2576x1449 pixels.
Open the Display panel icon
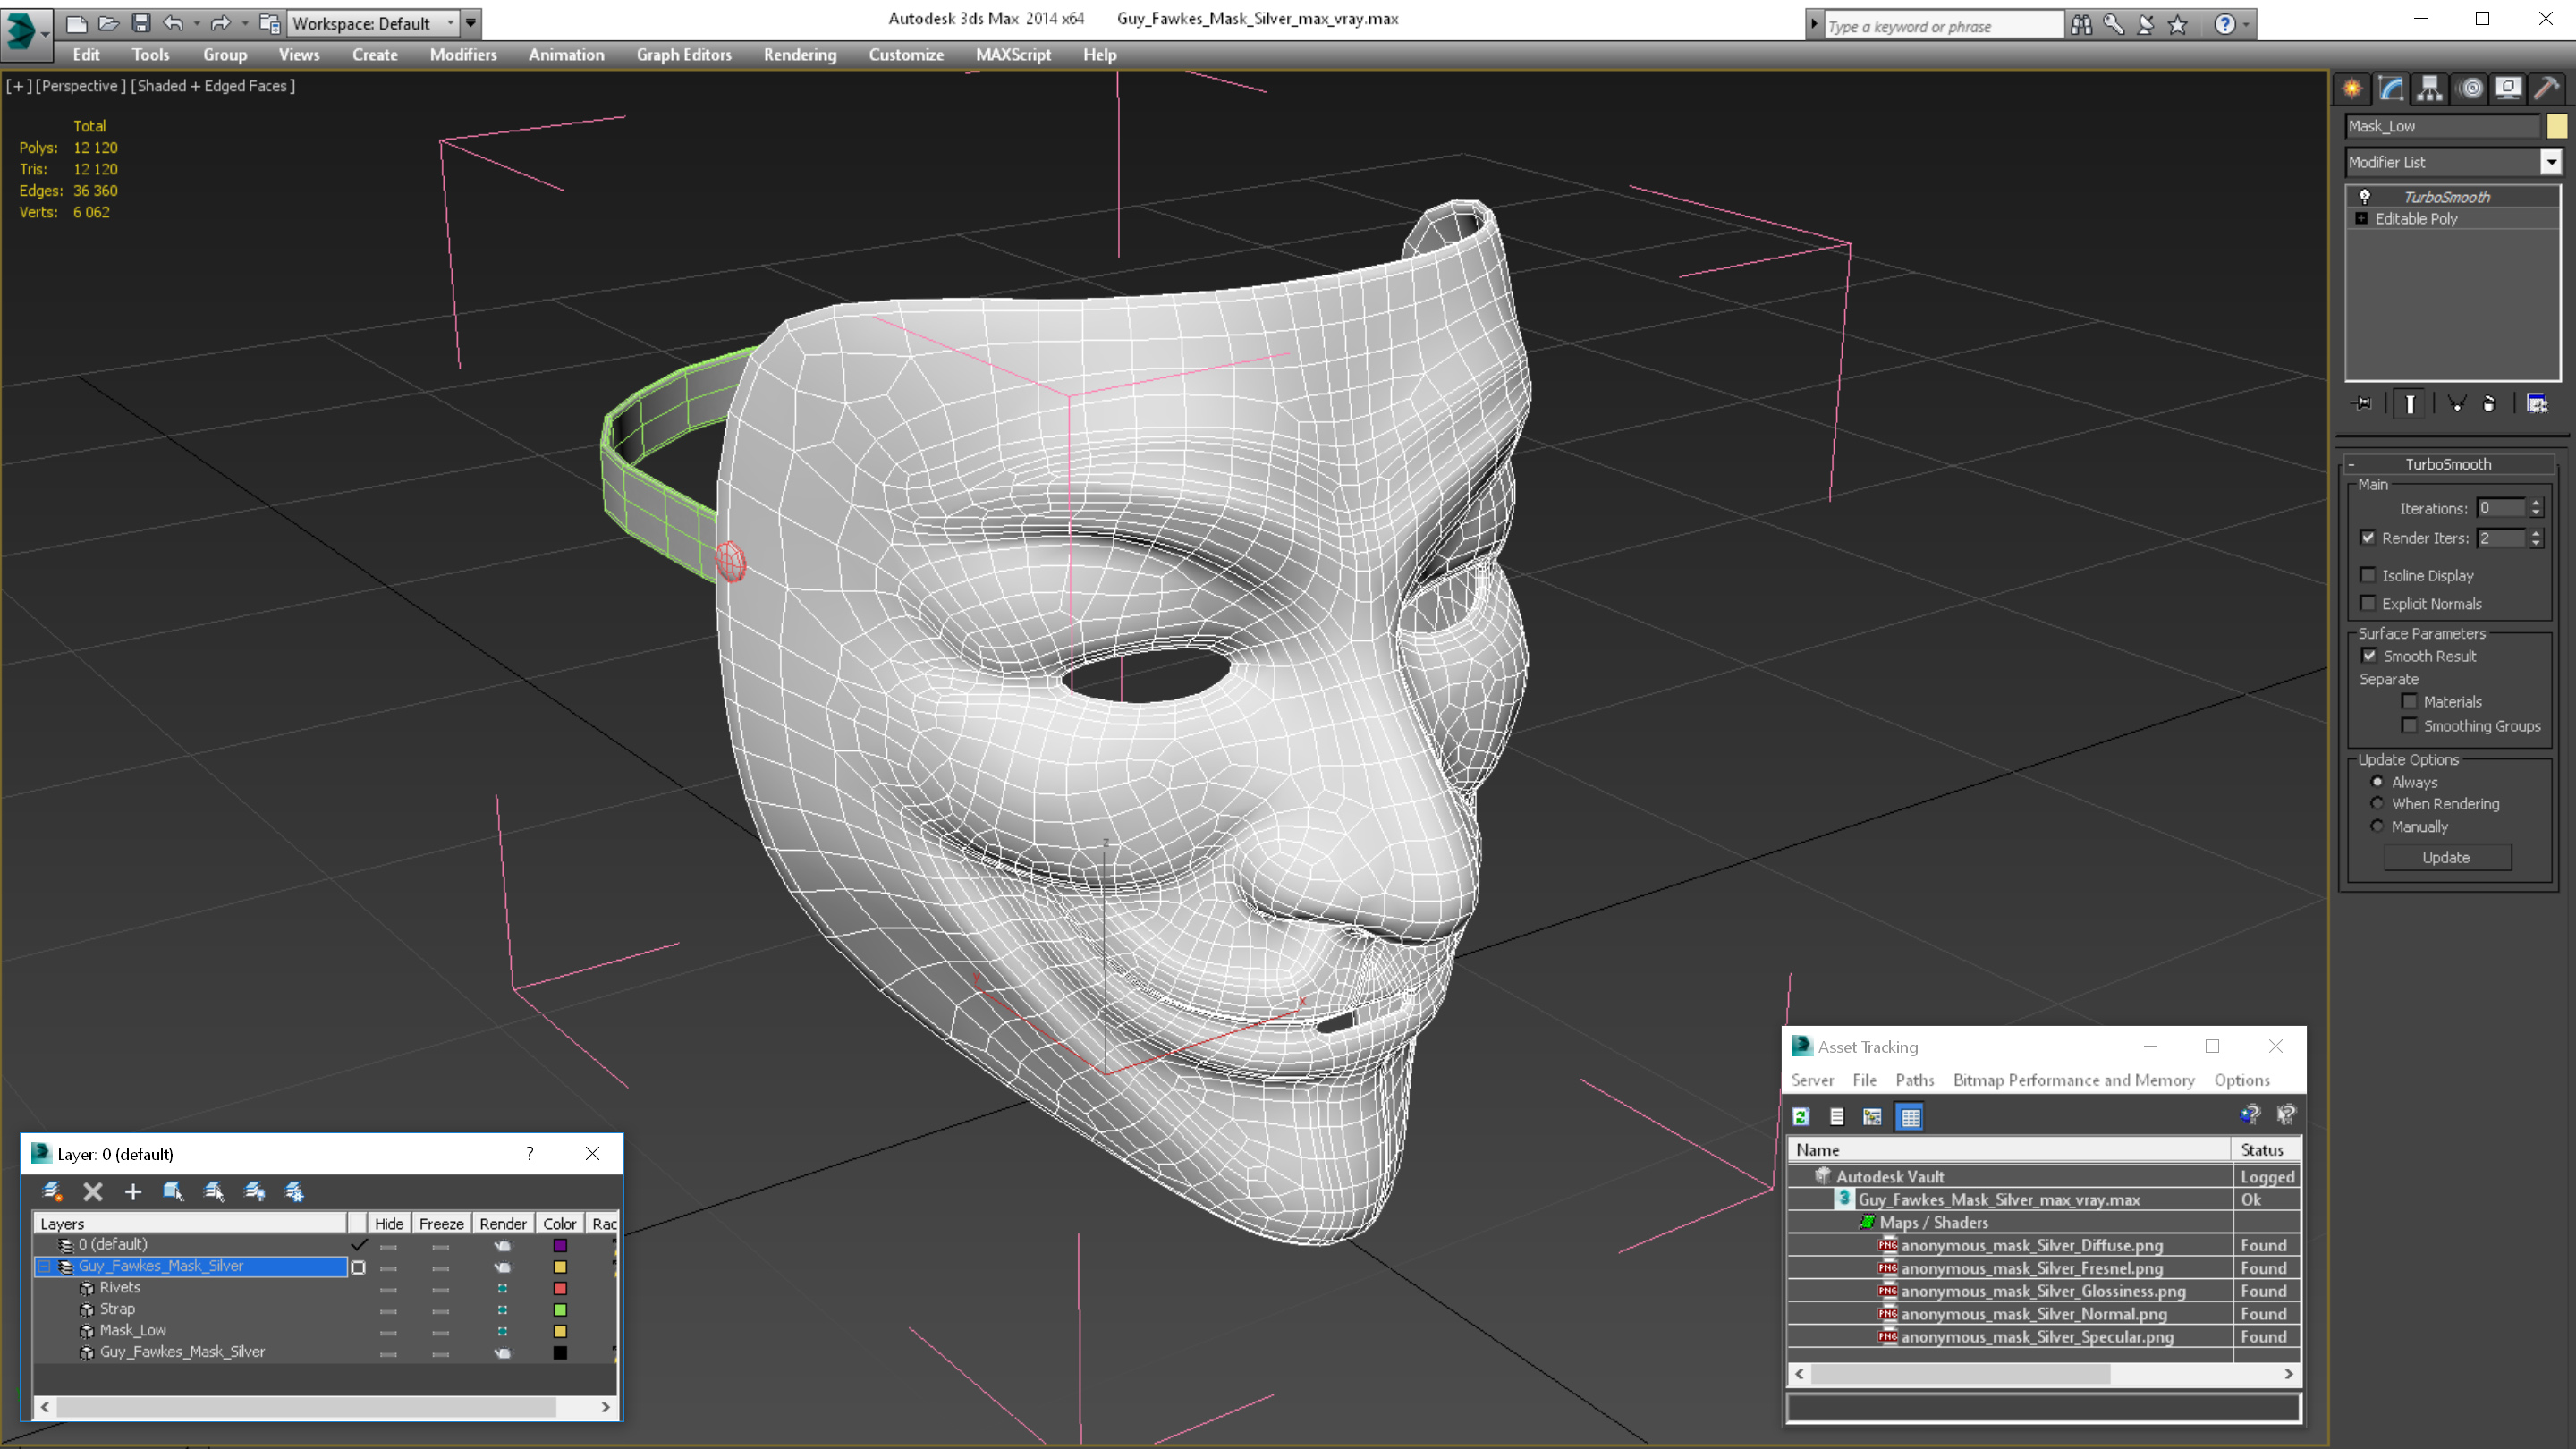[2508, 89]
